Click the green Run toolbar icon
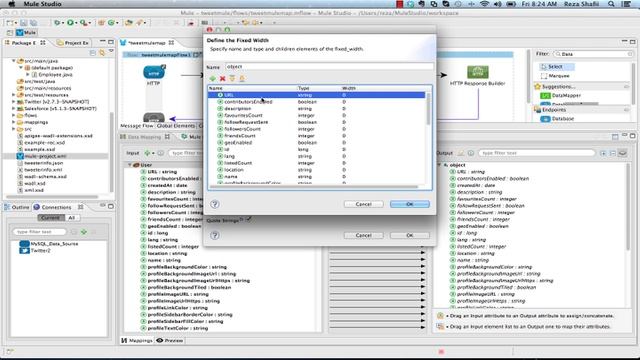 [70, 22]
